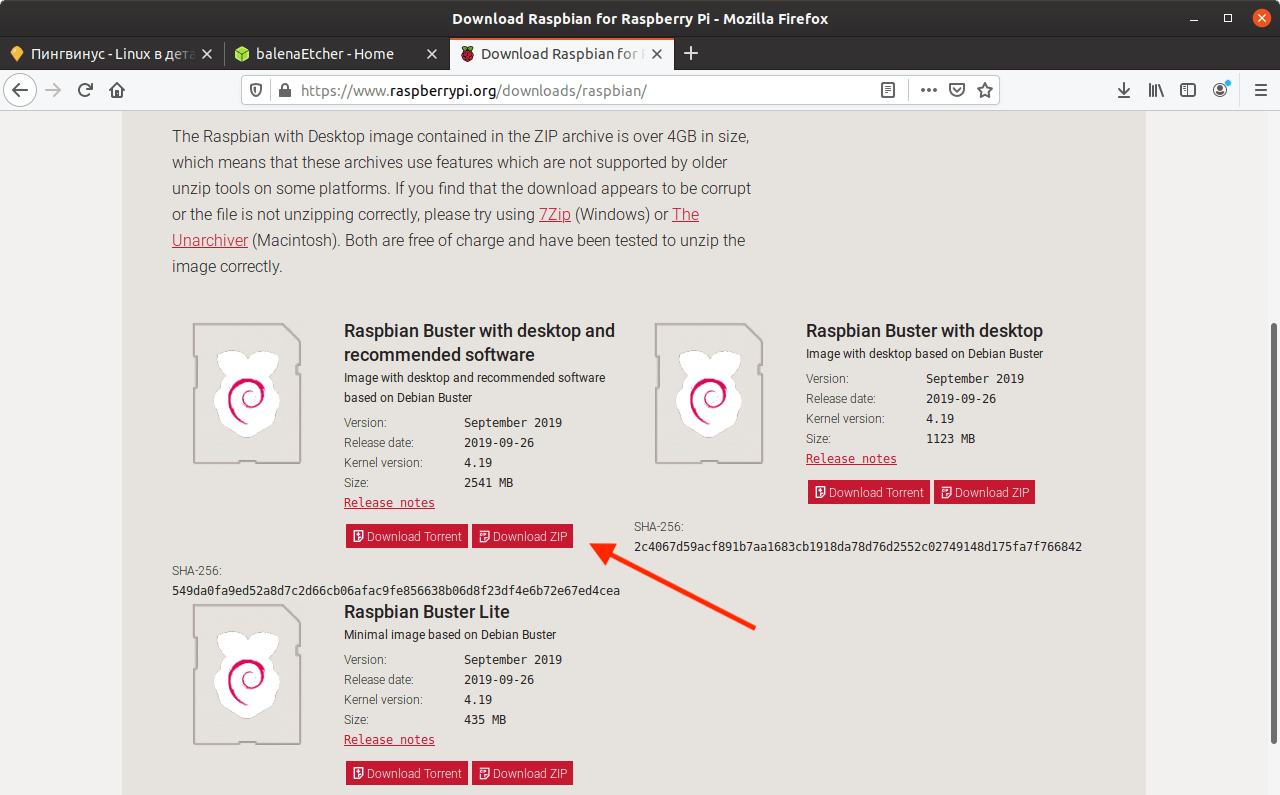Go to the Firefox home page
The image size is (1280, 795).
click(x=117, y=90)
